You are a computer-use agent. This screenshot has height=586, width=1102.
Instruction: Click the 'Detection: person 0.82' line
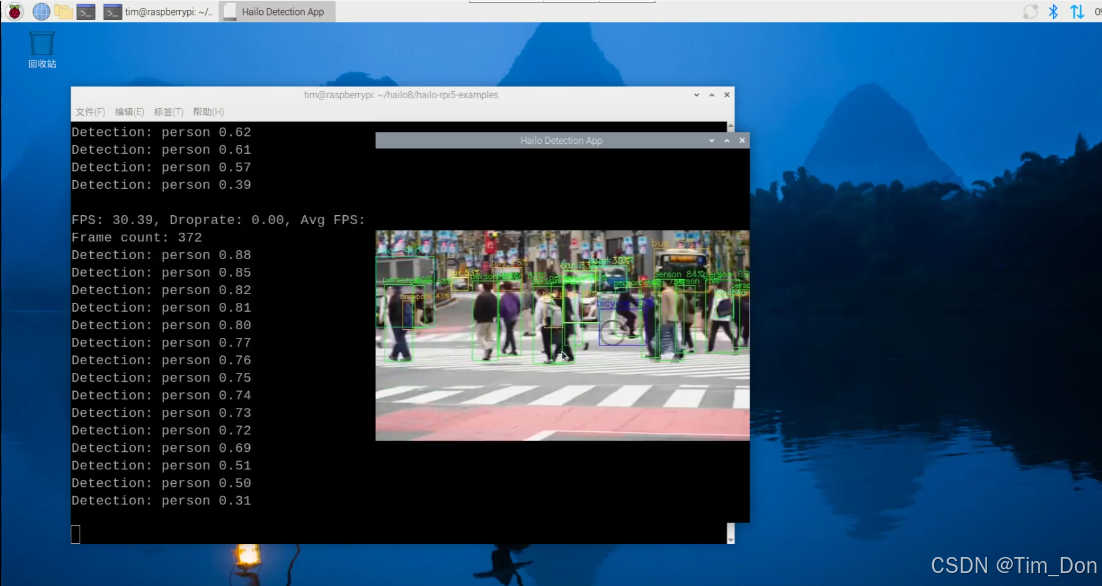point(161,290)
